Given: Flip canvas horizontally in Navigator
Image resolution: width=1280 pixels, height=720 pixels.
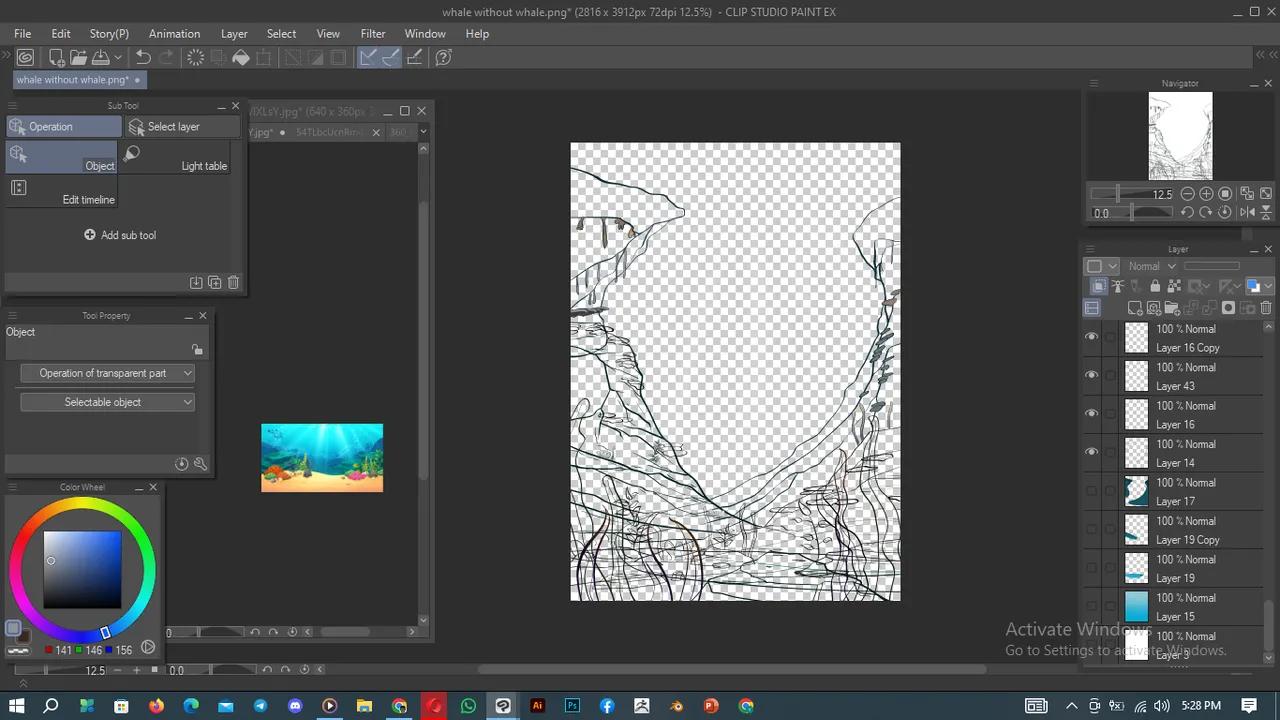Looking at the screenshot, I should click(x=1247, y=213).
